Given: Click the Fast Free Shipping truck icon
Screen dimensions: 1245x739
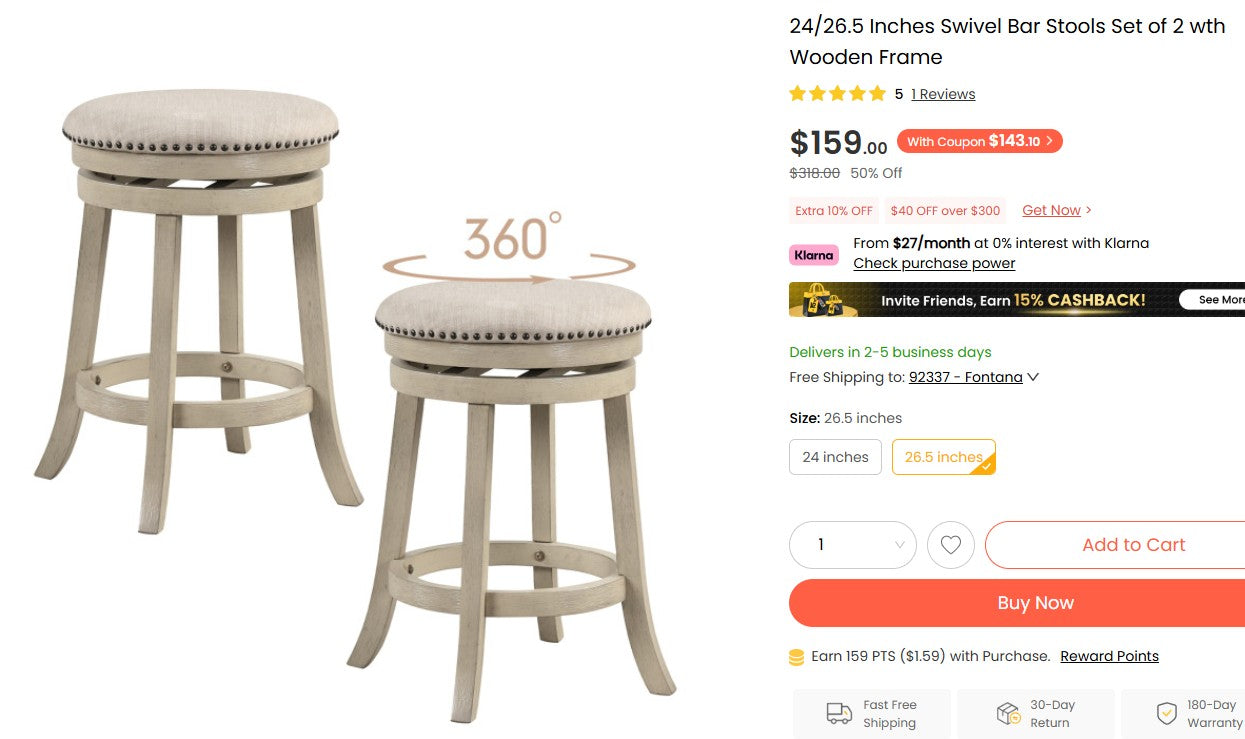Looking at the screenshot, I should (838, 713).
